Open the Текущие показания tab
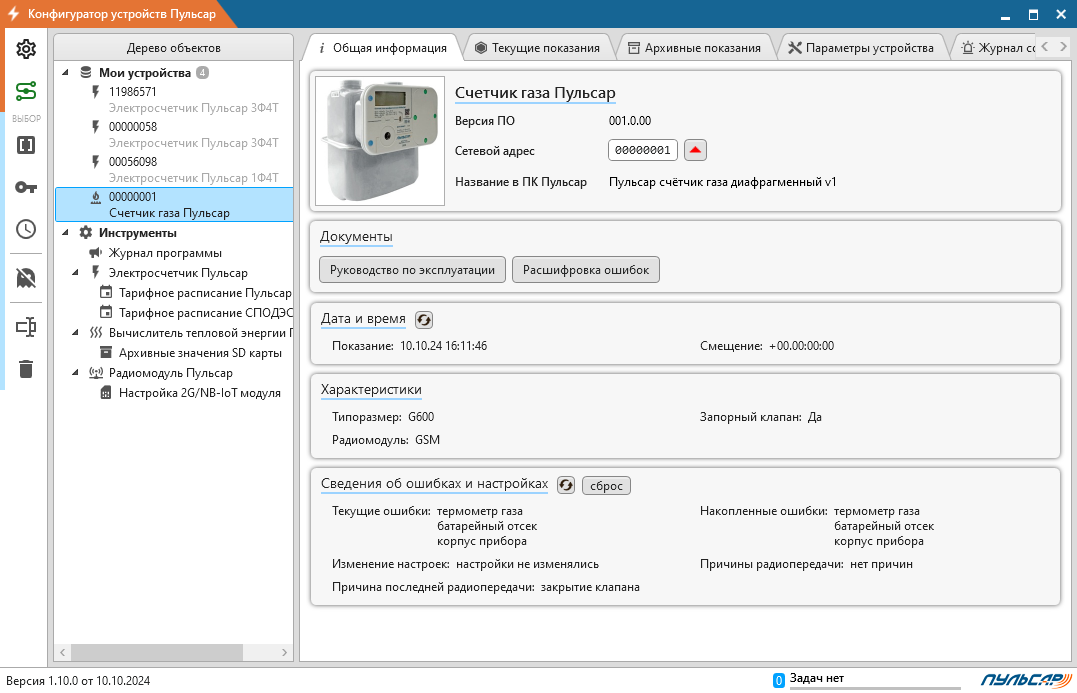Image resolution: width=1077 pixels, height=693 pixels. (537, 47)
